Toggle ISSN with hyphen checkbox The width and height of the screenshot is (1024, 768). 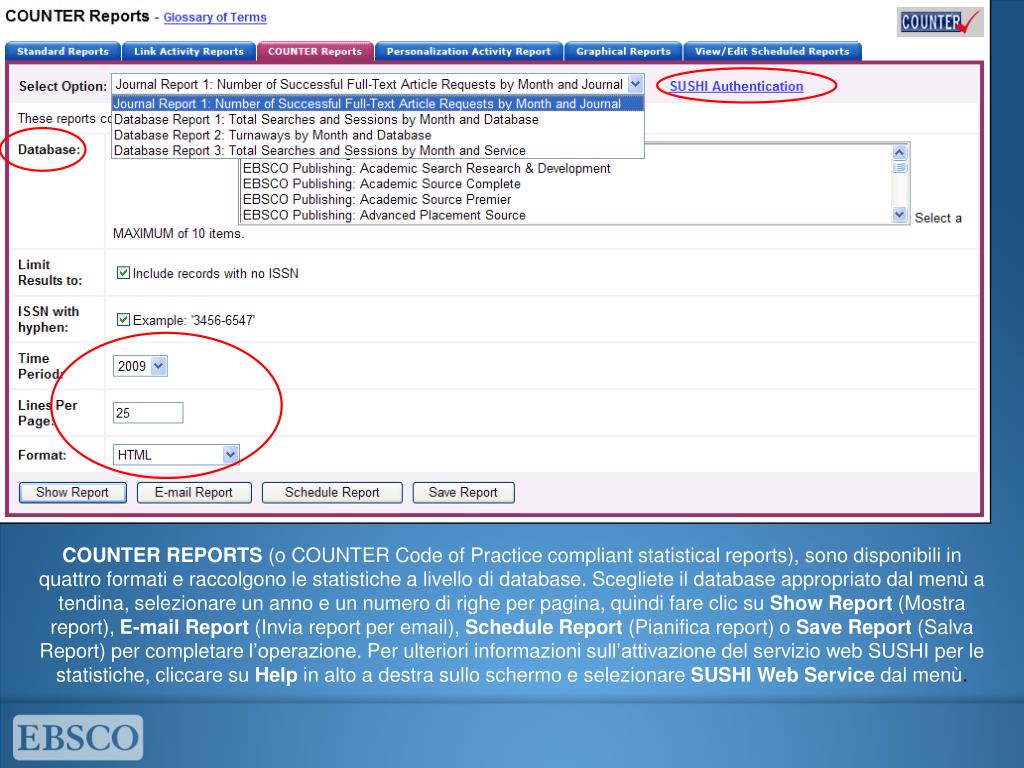coord(123,319)
